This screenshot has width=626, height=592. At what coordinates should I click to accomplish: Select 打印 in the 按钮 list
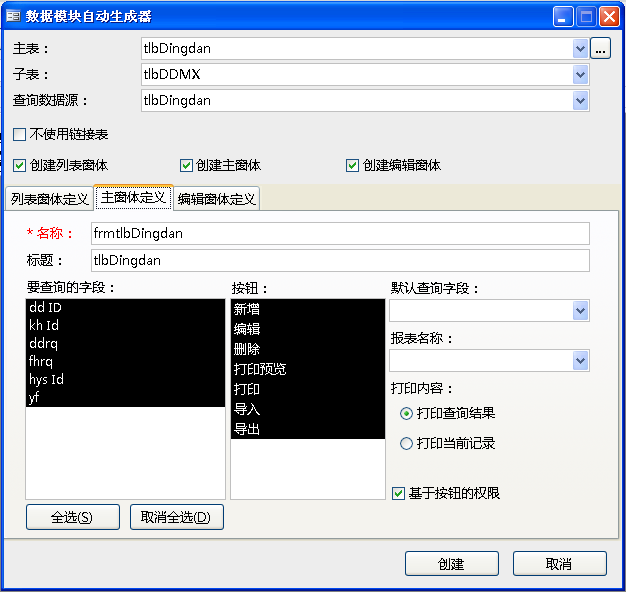[x=308, y=389]
